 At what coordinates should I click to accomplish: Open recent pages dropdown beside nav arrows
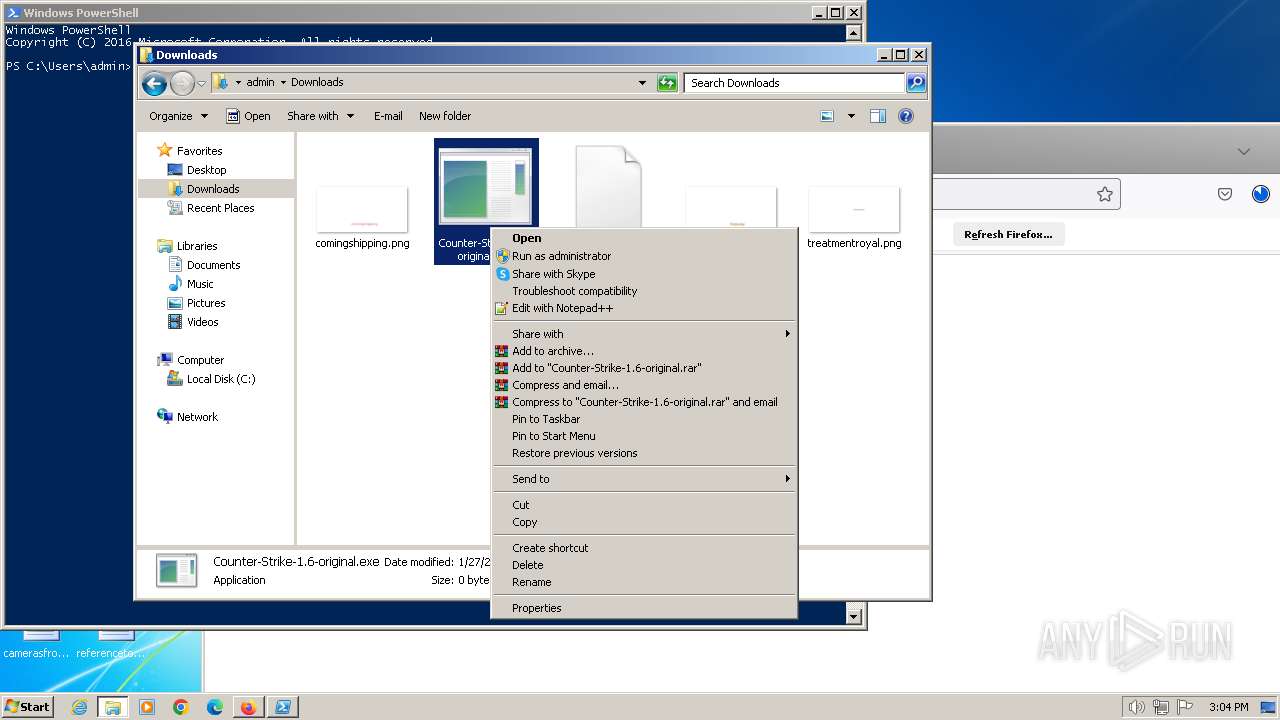201,83
